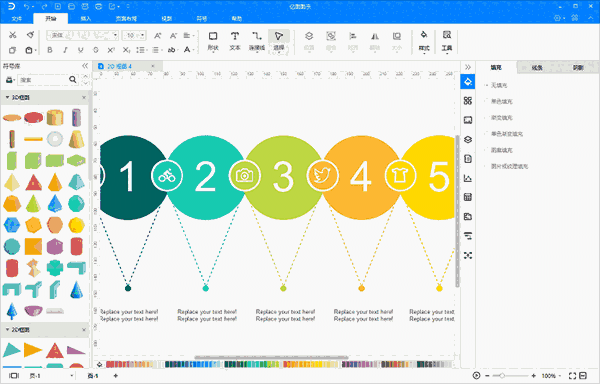Increase font size with larger A
This screenshot has height=384, width=600.
[158, 36]
